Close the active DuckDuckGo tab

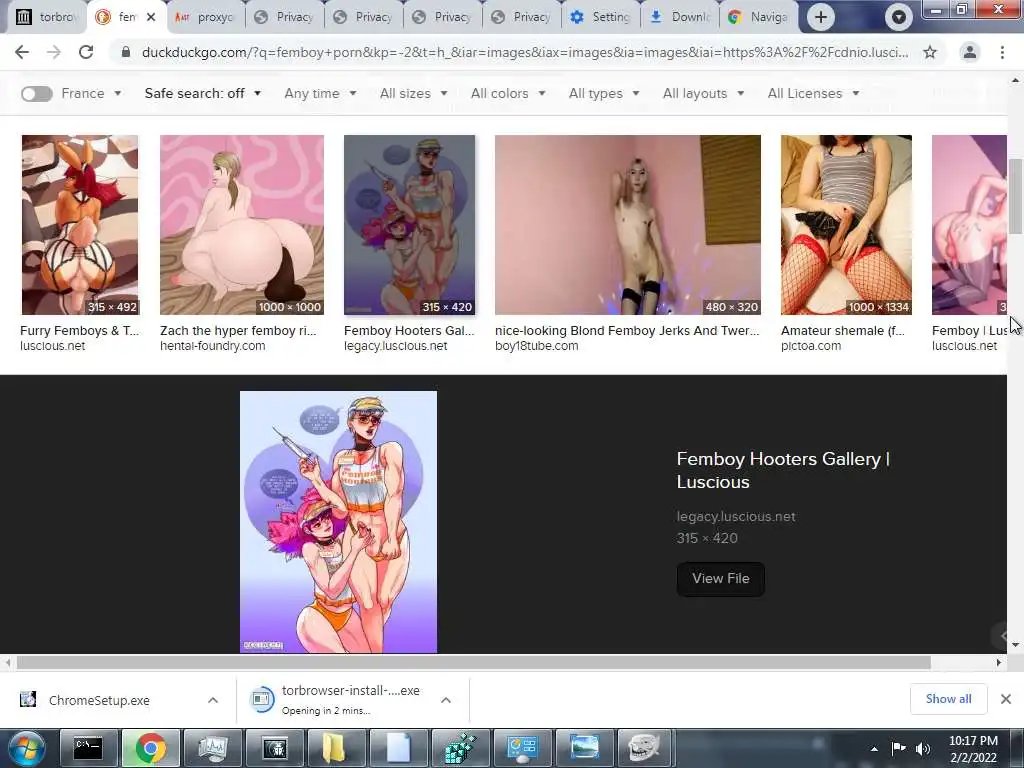151,17
